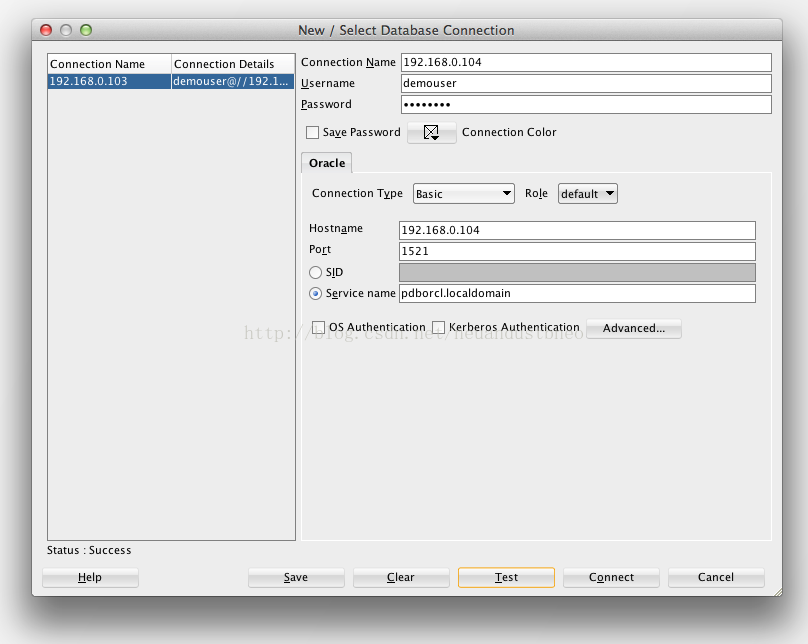The width and height of the screenshot is (808, 644).
Task: Click into the Password field
Action: point(586,105)
